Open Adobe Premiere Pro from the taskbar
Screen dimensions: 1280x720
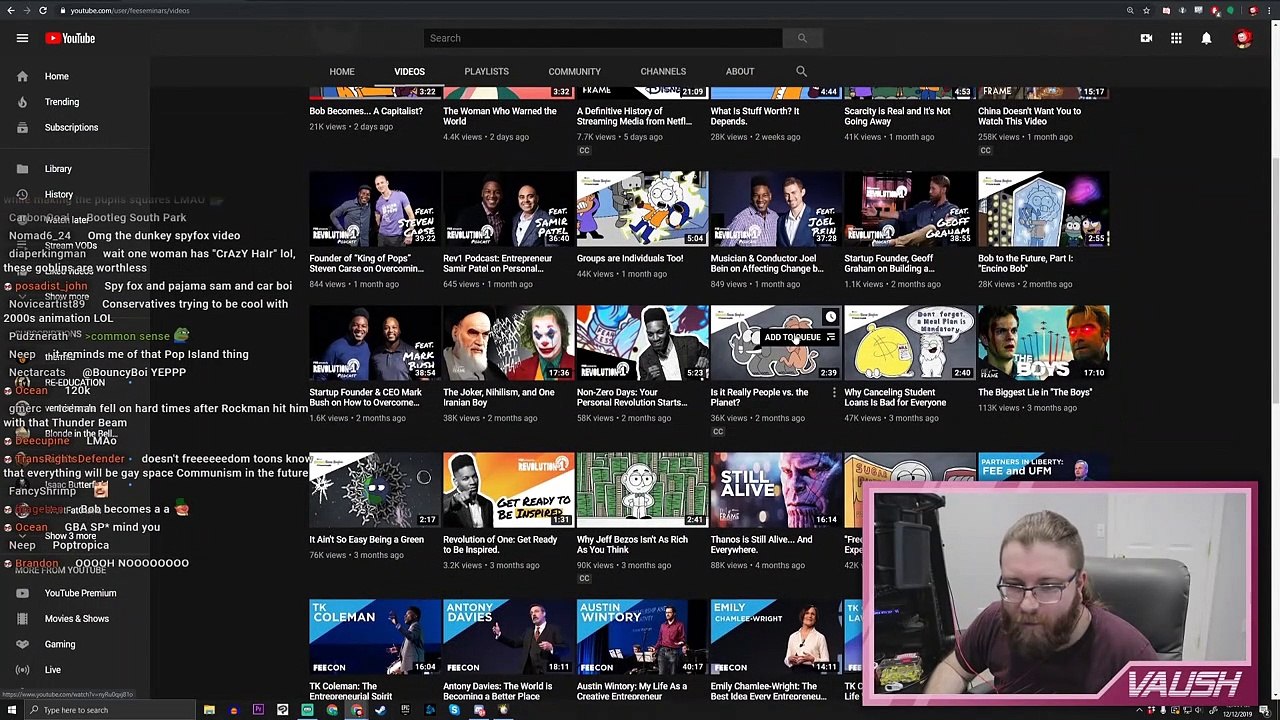point(258,710)
